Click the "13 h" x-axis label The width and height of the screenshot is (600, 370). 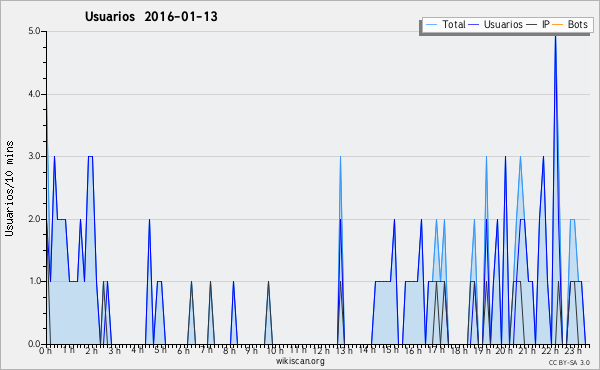pos(344,350)
